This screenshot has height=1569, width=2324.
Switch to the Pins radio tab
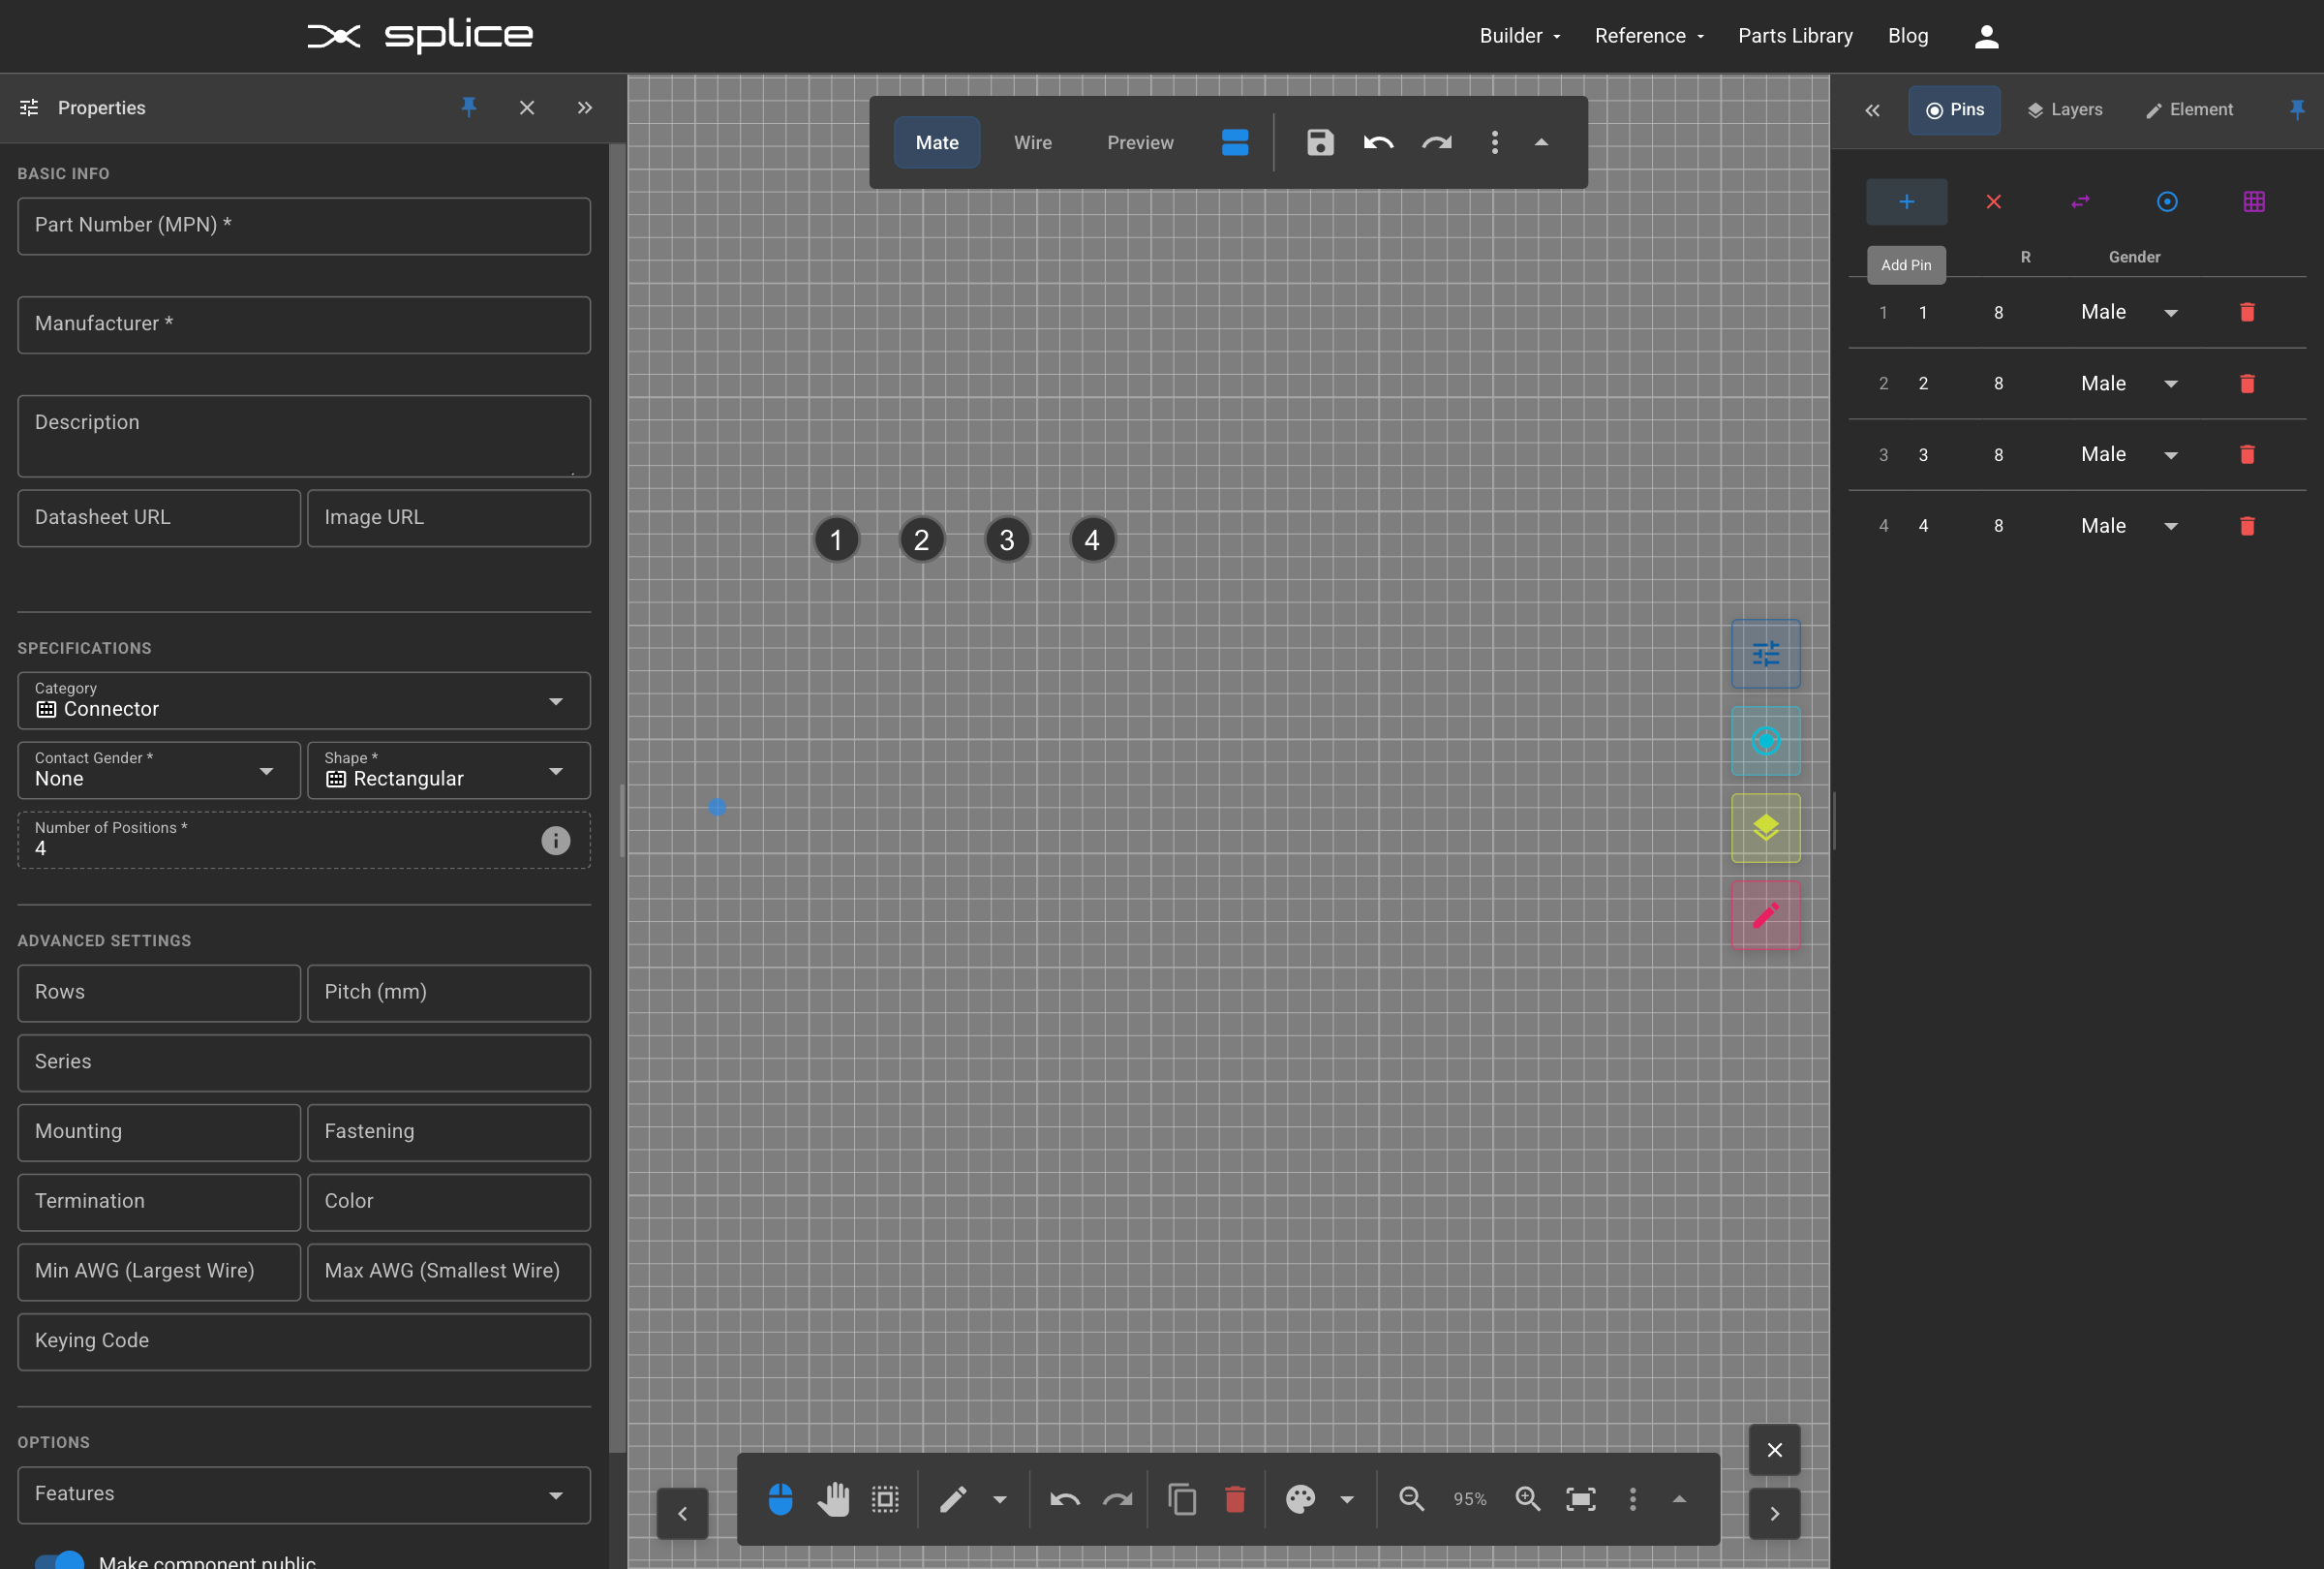point(1954,110)
